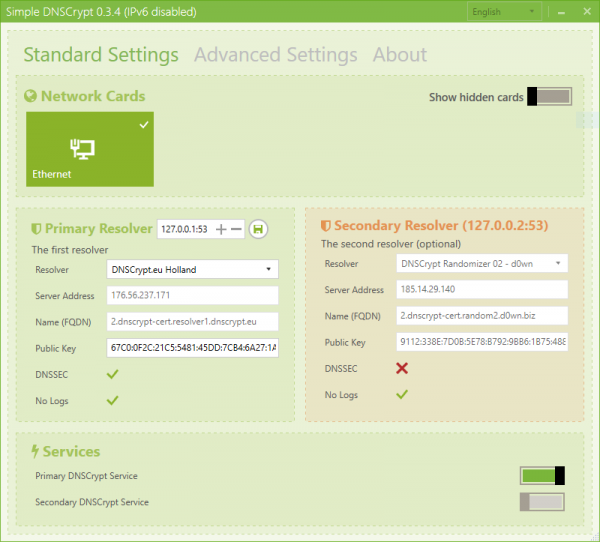Click the Ethernet network card tile
The width and height of the screenshot is (600, 542).
(90, 149)
